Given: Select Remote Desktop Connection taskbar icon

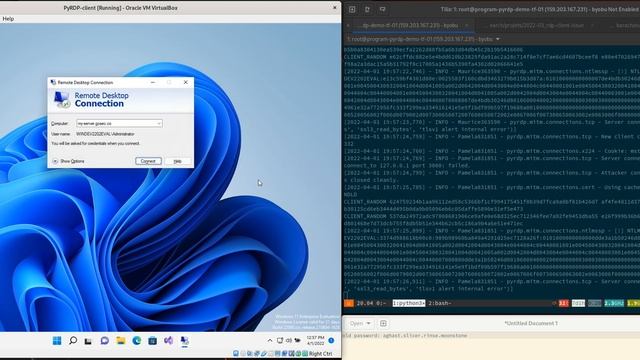Looking at the screenshot, I should click(x=184, y=340).
